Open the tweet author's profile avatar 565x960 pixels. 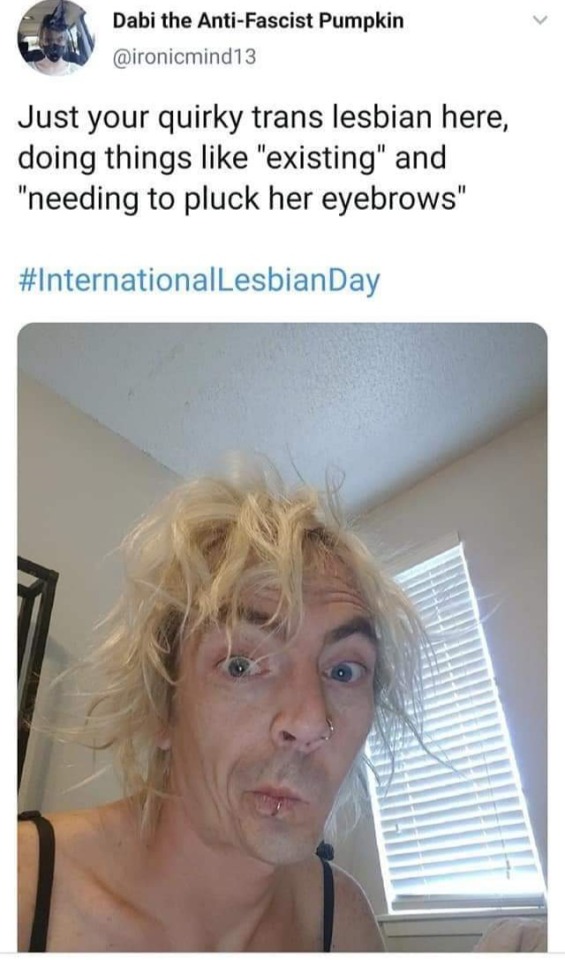(x=56, y=38)
